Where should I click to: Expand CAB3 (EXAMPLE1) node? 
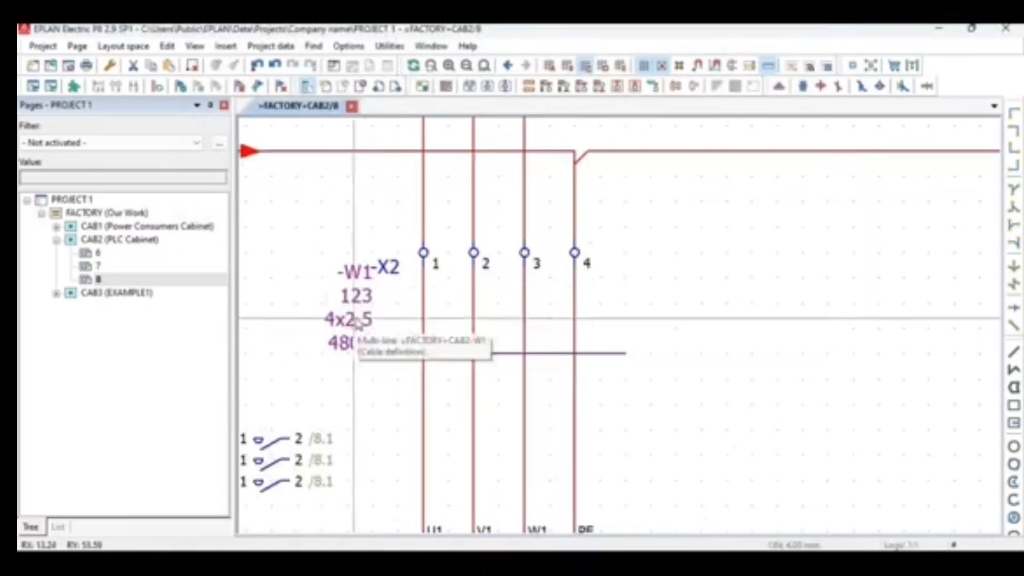tap(56, 293)
